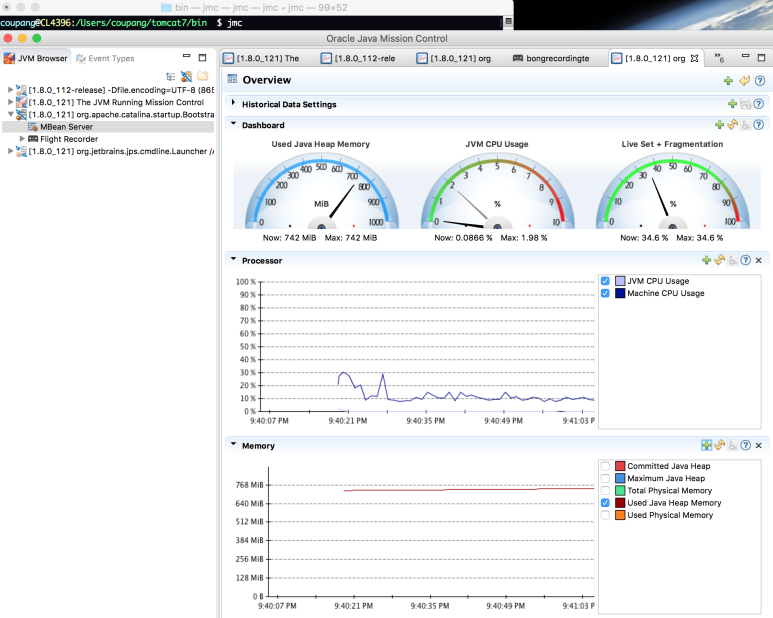Add an attribute to the Processor chart
This screenshot has width=773, height=618.
pyautogui.click(x=706, y=260)
